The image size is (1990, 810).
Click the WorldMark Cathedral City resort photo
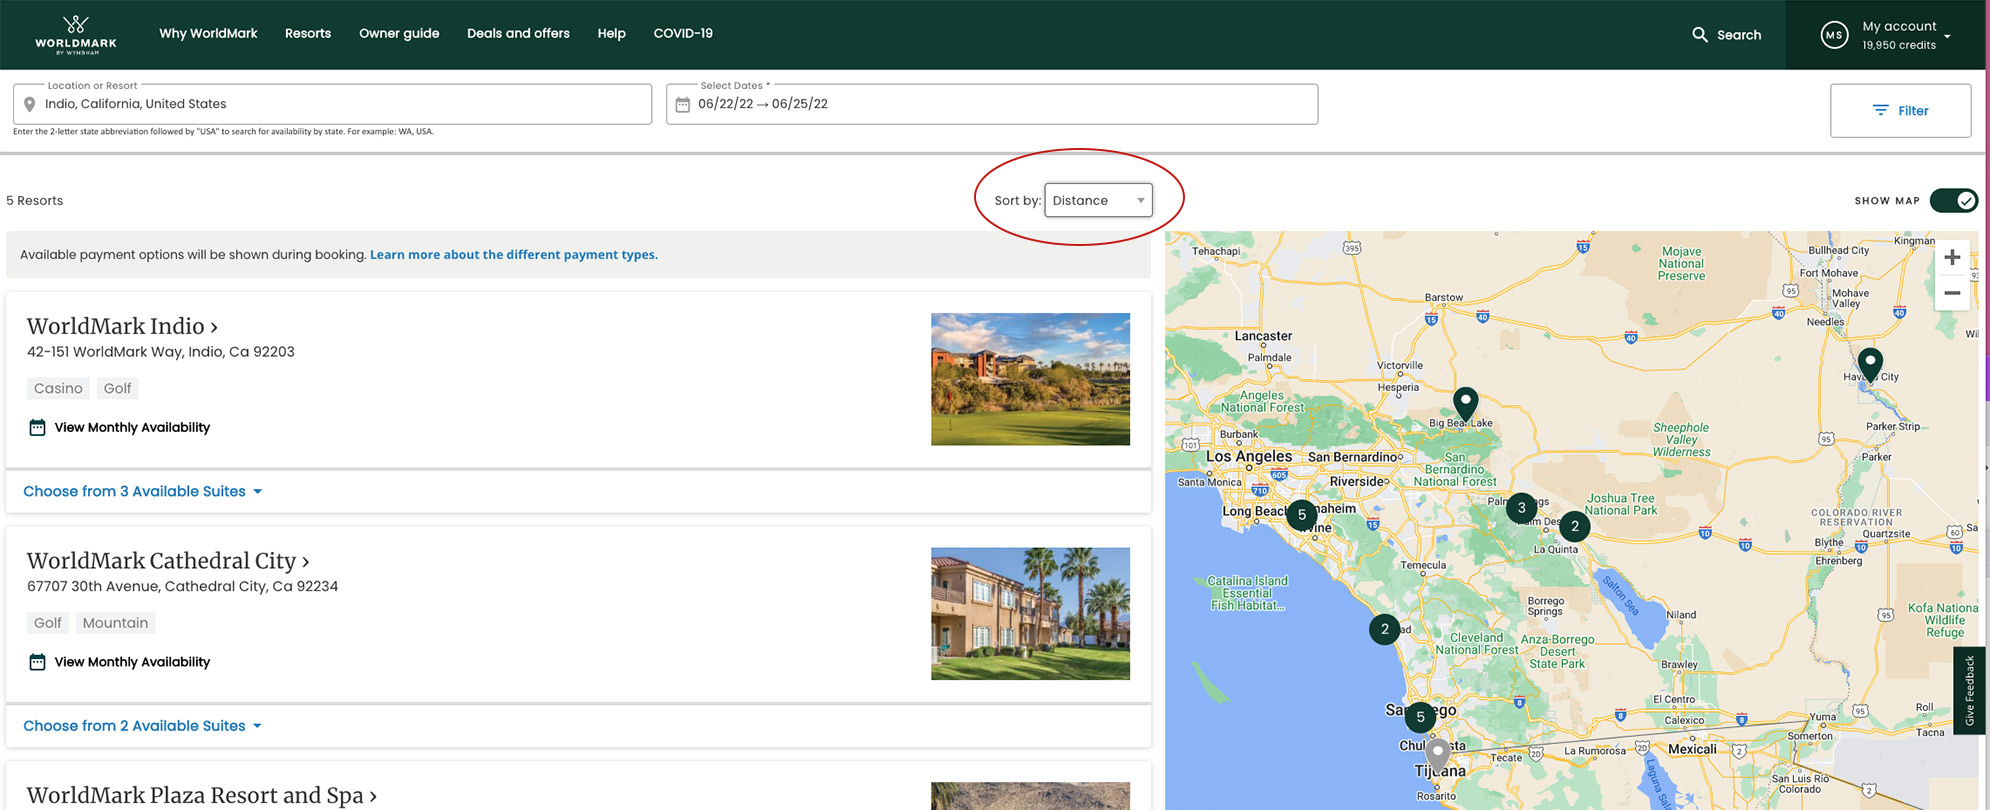(1030, 614)
